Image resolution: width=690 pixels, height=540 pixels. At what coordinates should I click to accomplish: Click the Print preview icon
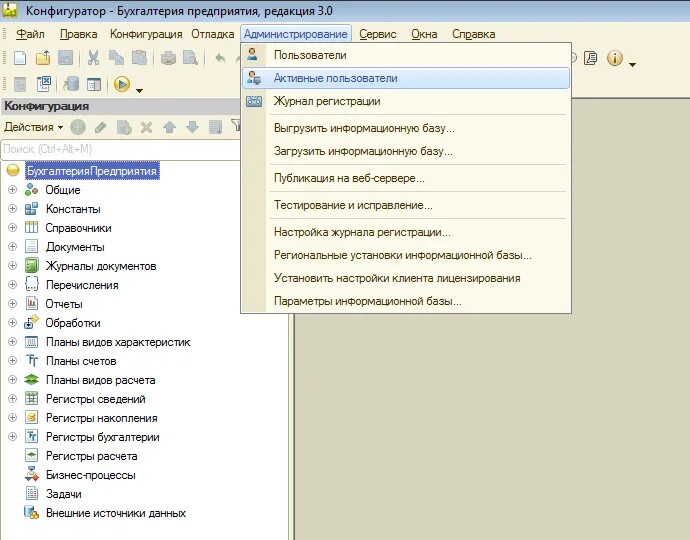(x=191, y=58)
